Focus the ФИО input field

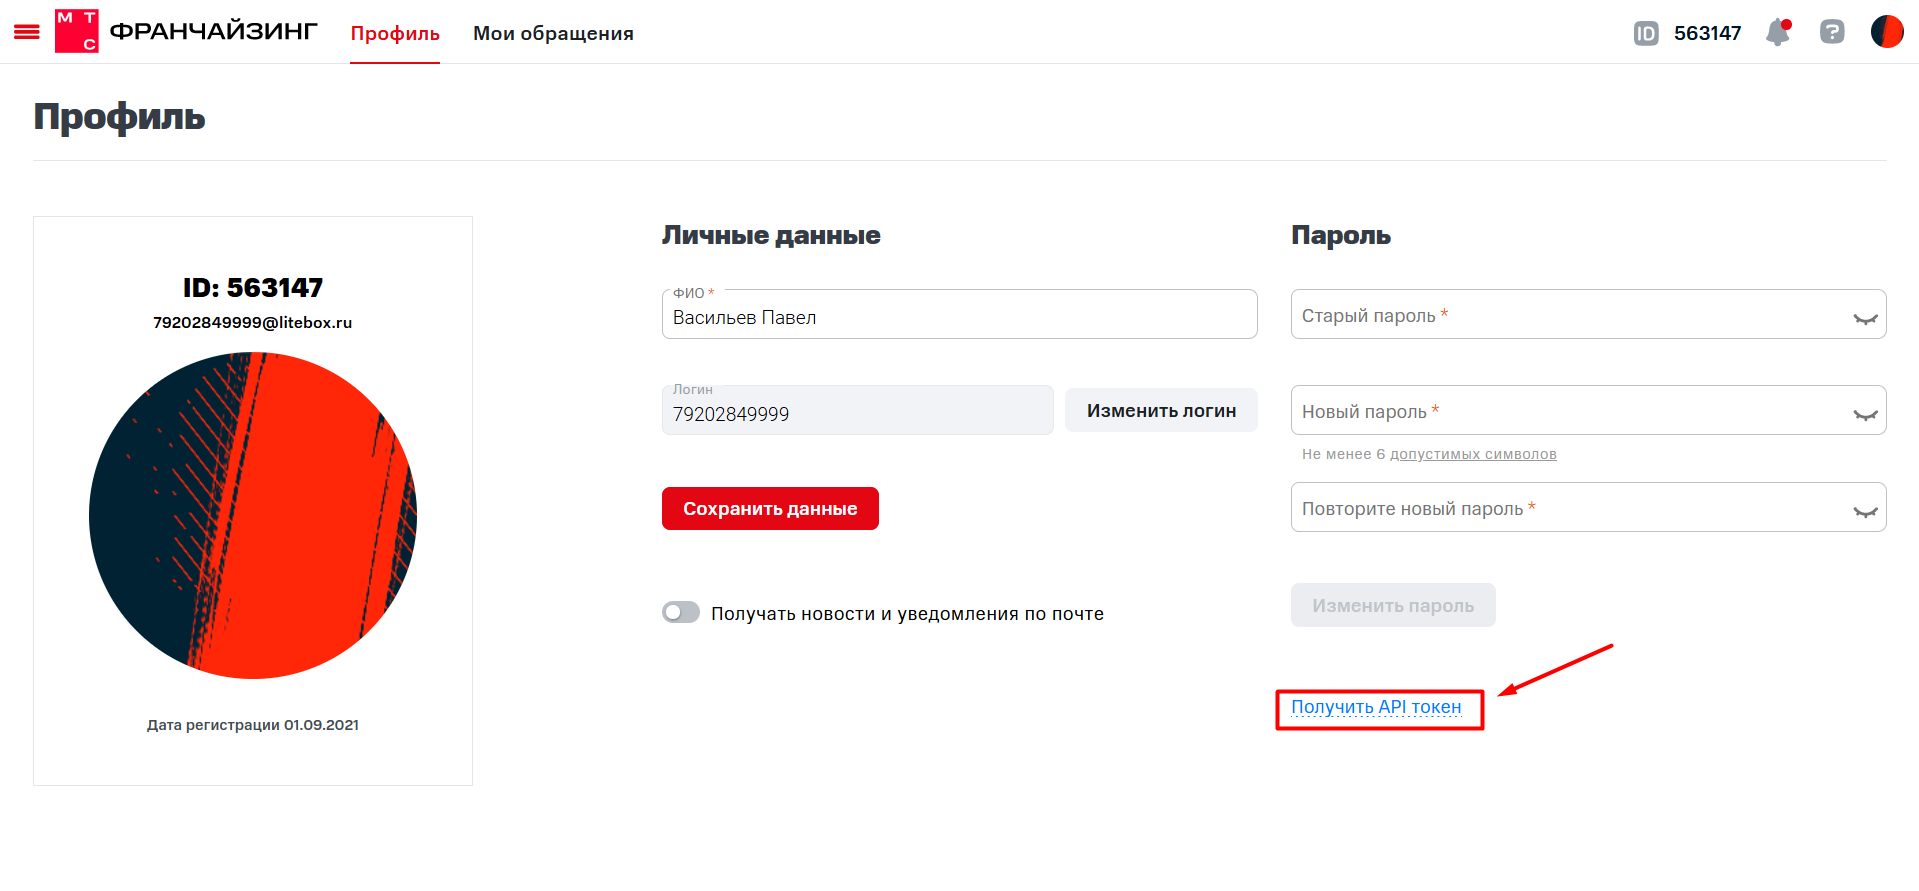(960, 314)
